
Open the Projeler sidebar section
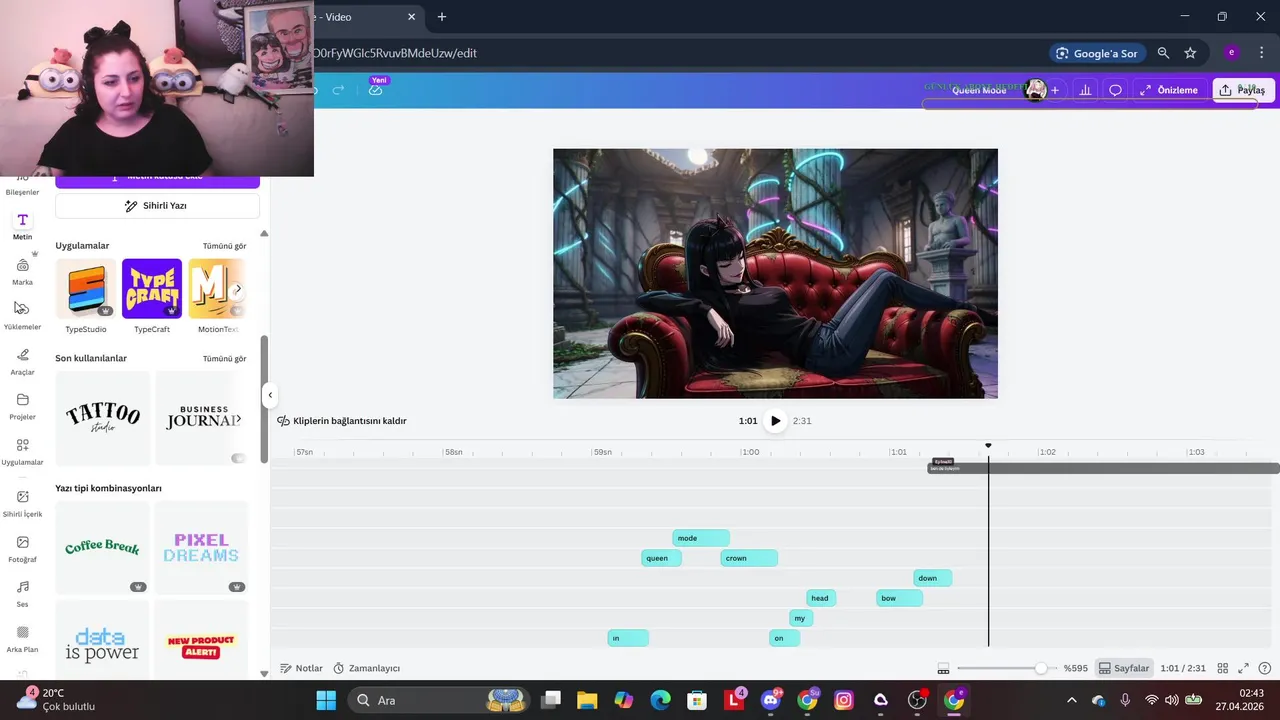click(22, 406)
